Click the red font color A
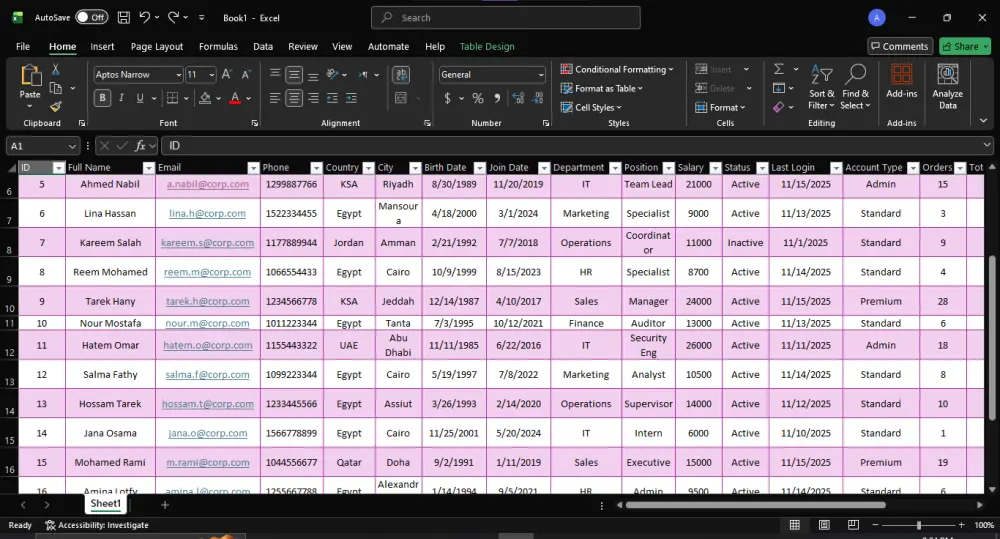1000x539 pixels. tap(235, 98)
